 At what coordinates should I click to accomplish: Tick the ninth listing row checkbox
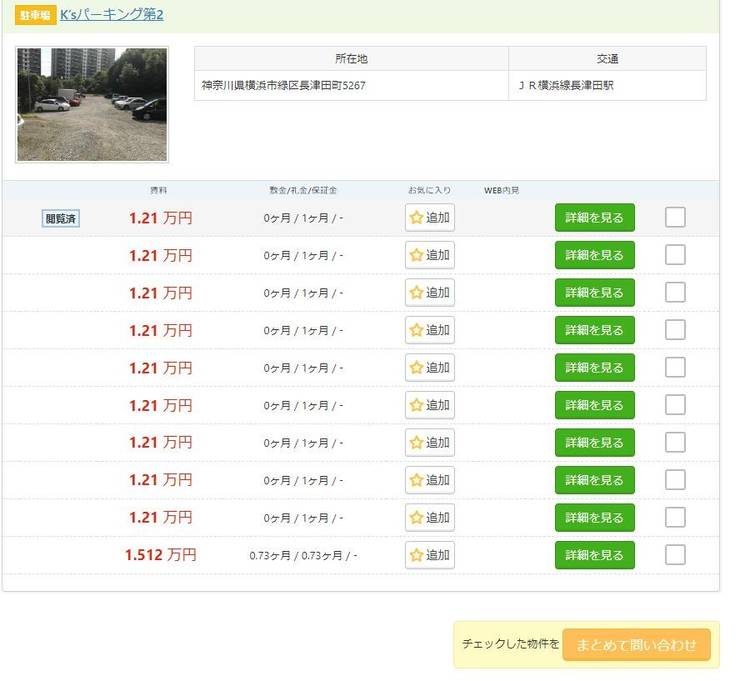[x=675, y=517]
